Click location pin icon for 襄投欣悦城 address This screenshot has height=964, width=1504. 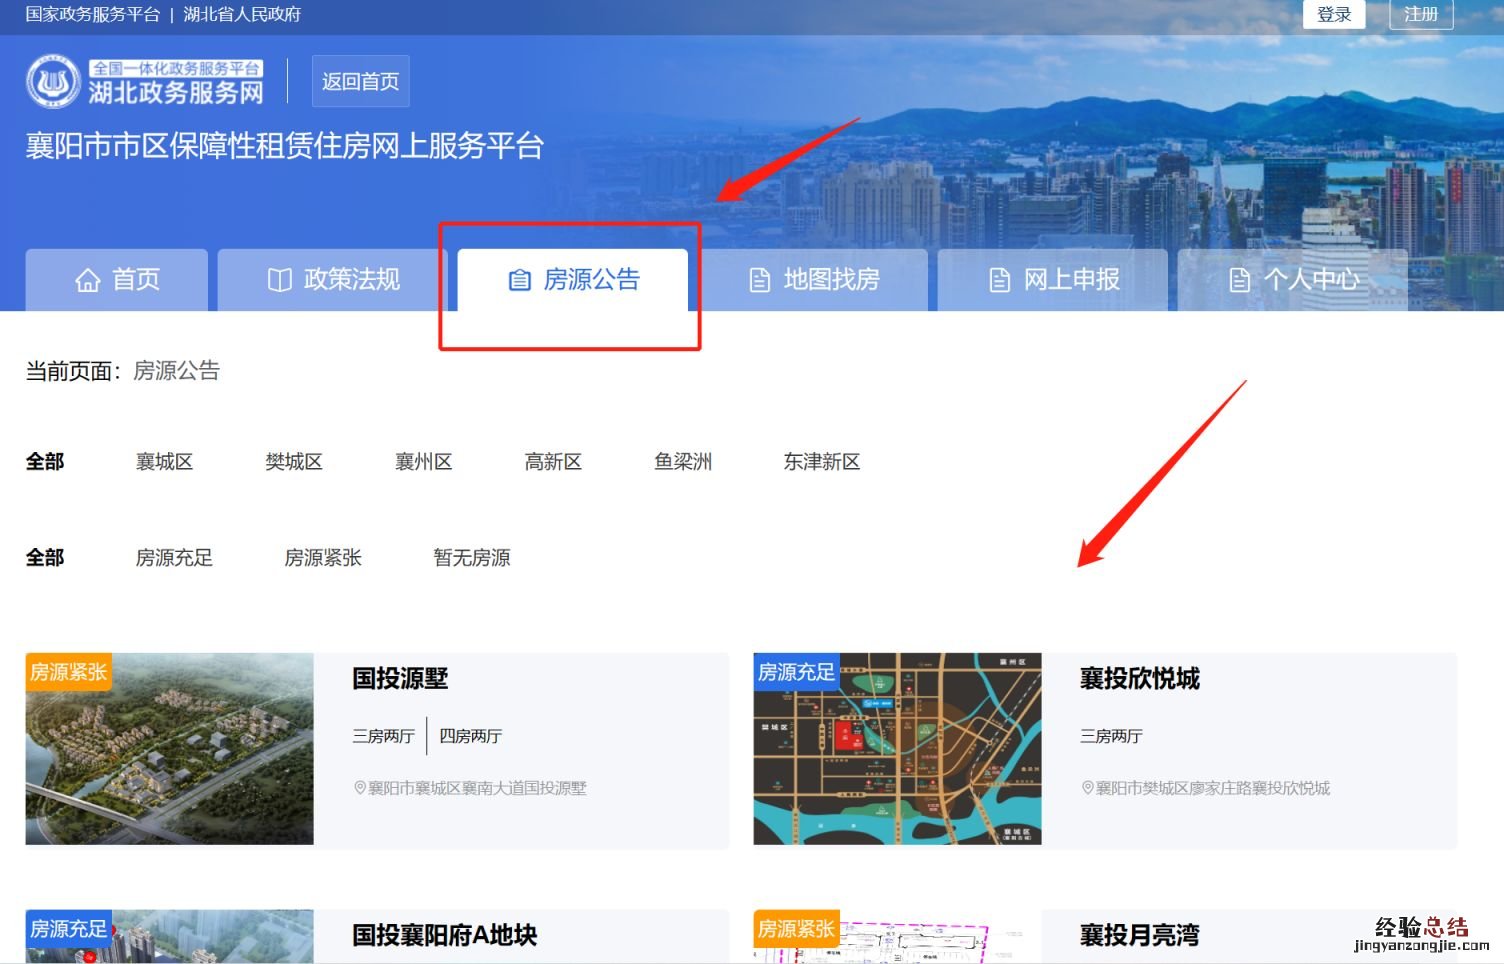pos(1087,788)
